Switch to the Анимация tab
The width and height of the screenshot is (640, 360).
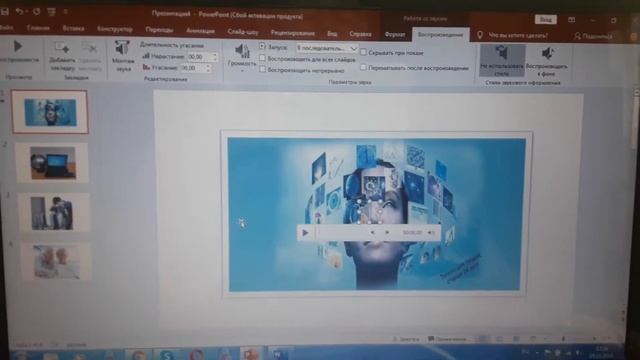[200, 31]
